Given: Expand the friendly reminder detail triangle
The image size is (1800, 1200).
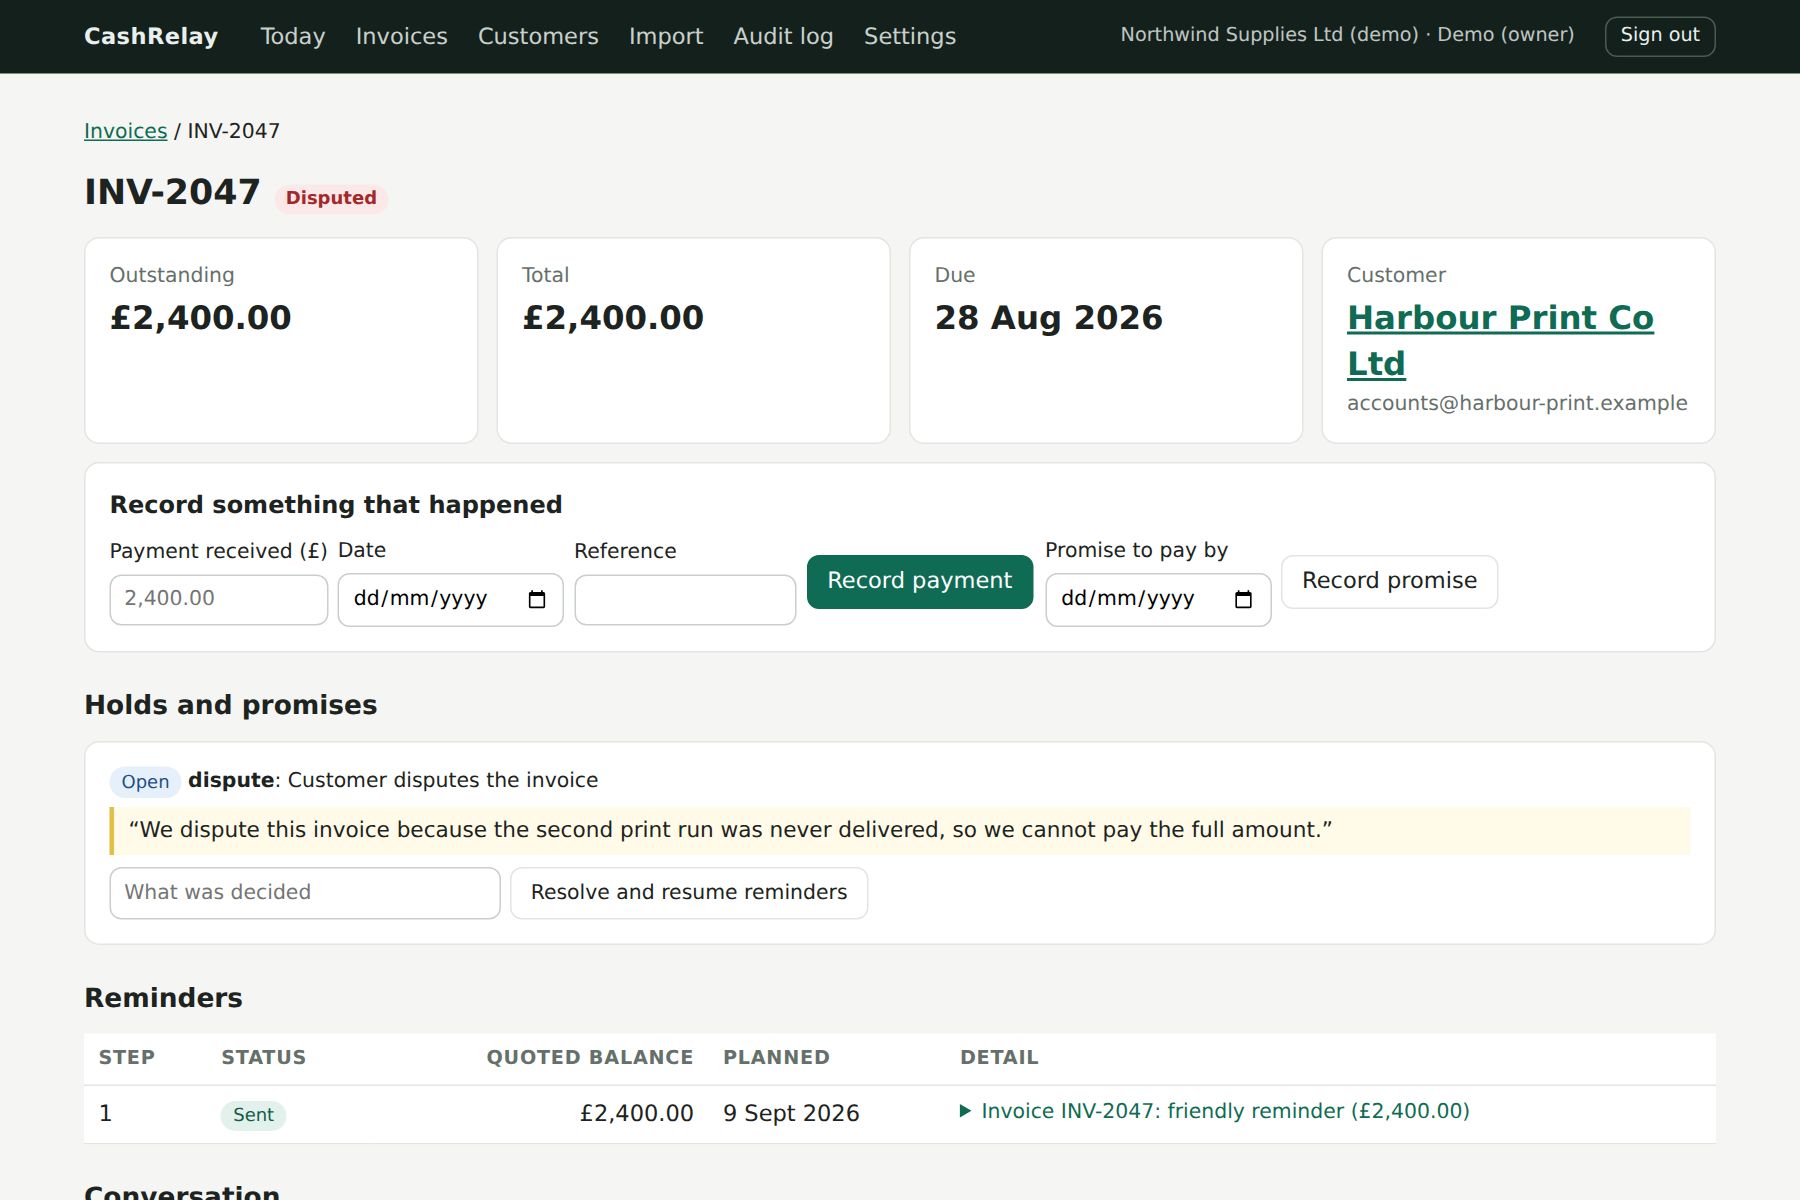Looking at the screenshot, I should [x=965, y=1111].
